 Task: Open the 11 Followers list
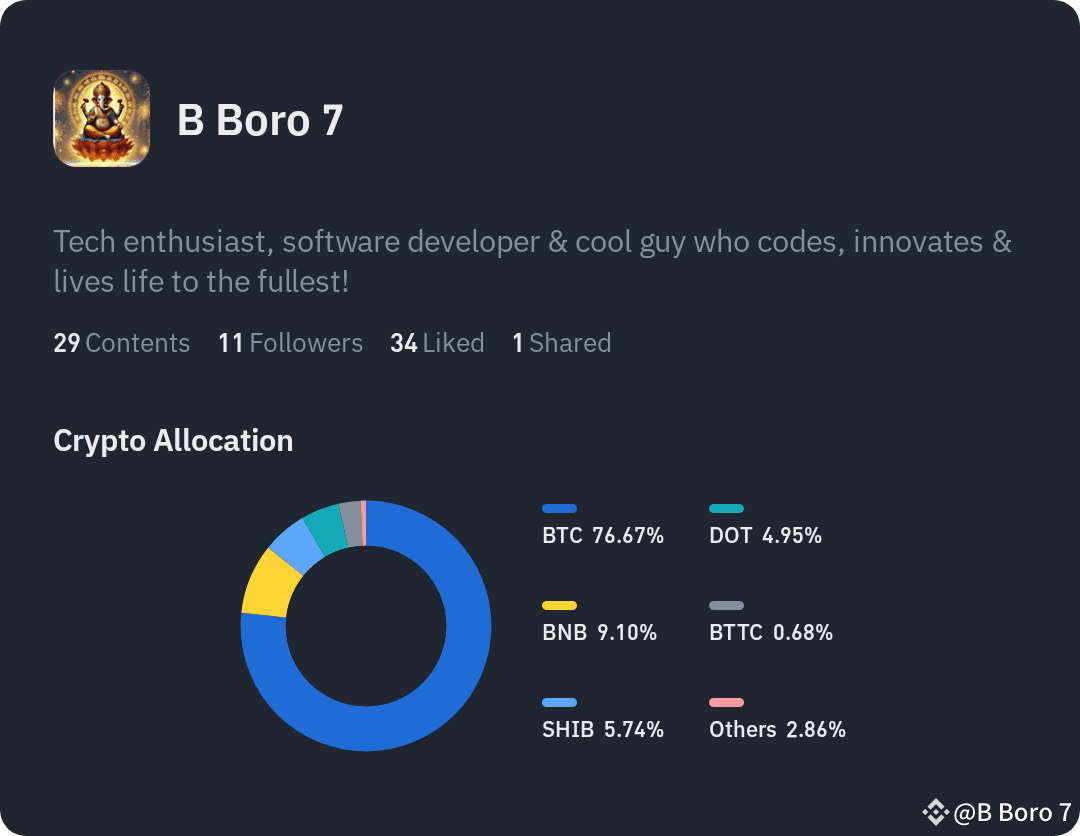[x=291, y=343]
